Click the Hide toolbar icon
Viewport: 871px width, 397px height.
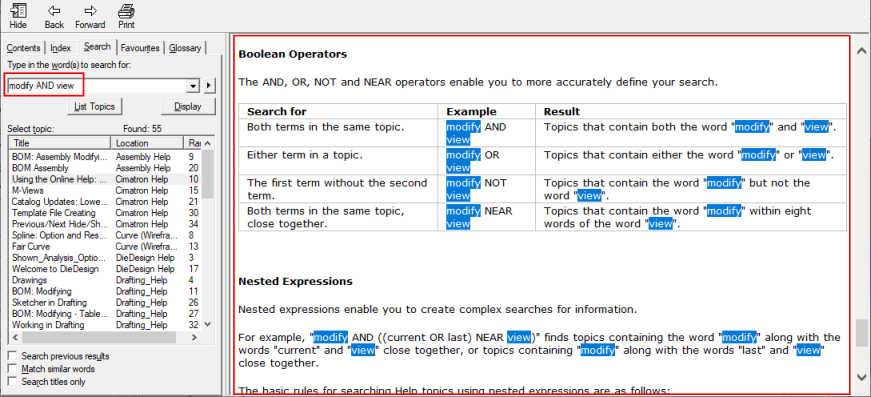[18, 16]
